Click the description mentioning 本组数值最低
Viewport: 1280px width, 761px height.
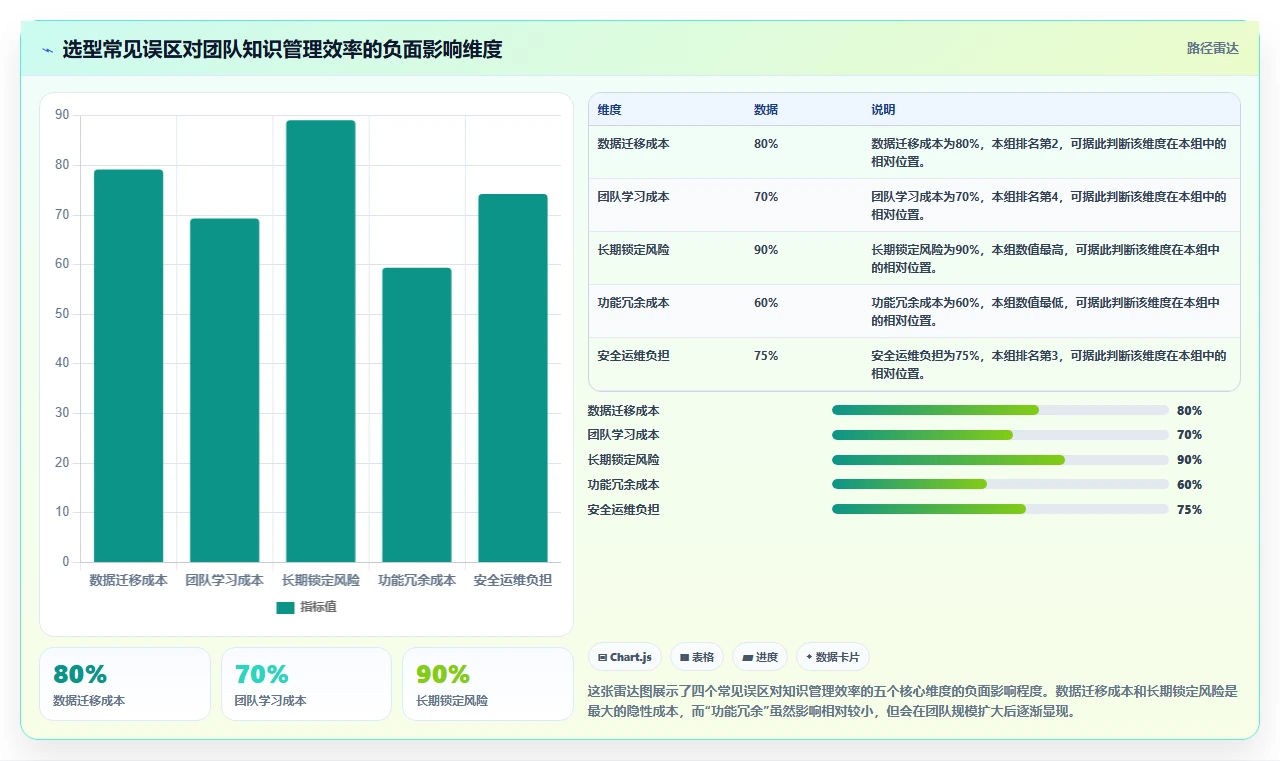pos(1047,311)
